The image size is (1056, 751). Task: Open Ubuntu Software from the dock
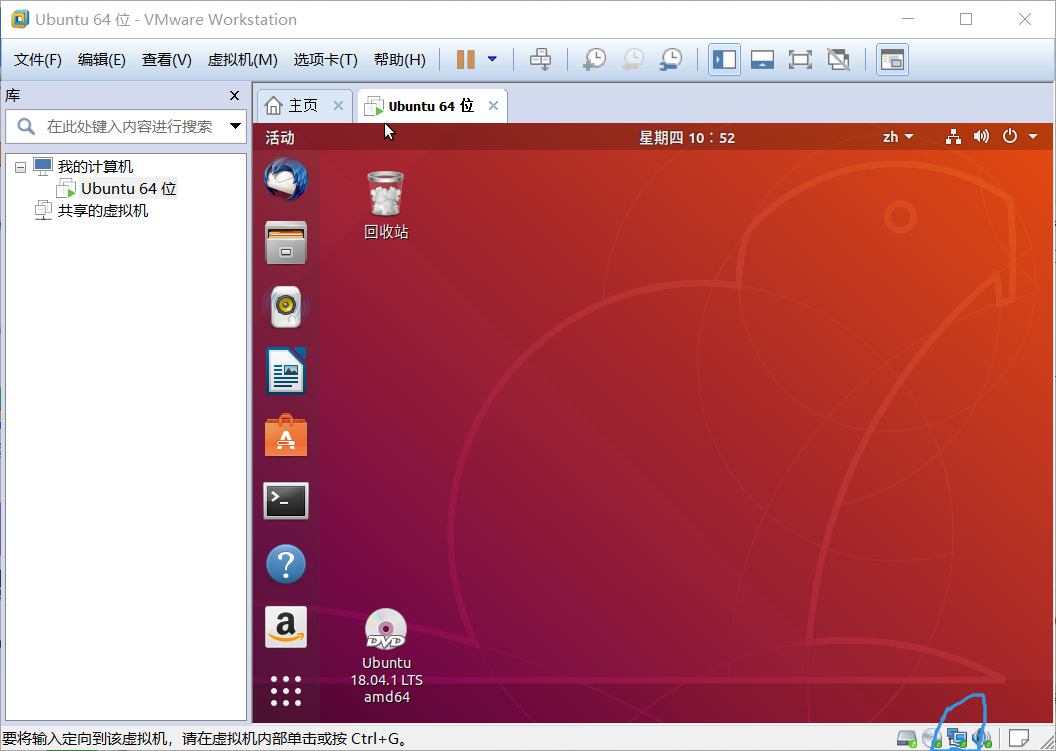pos(286,435)
